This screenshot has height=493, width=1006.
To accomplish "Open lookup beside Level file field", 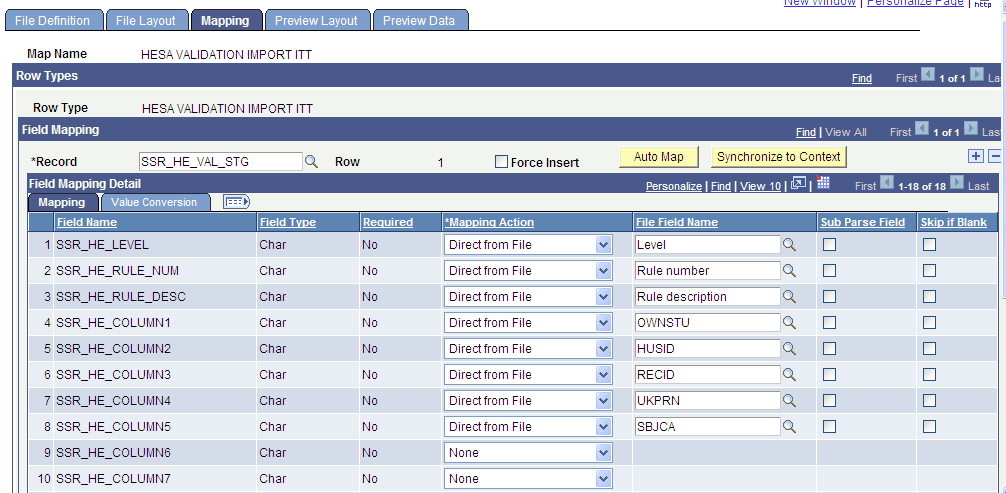I will 789,245.
